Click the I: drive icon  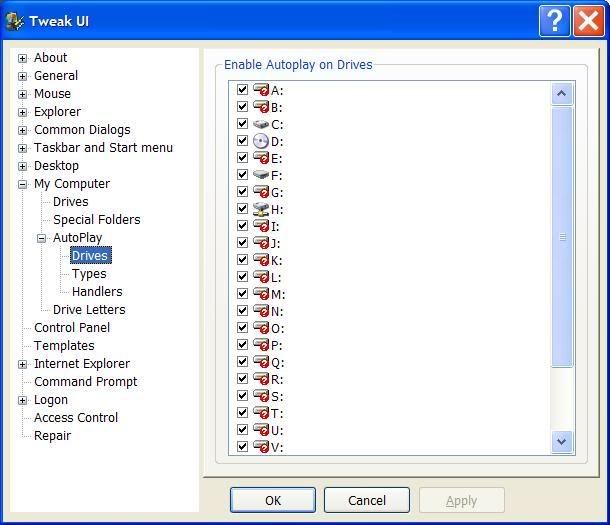[x=261, y=226]
